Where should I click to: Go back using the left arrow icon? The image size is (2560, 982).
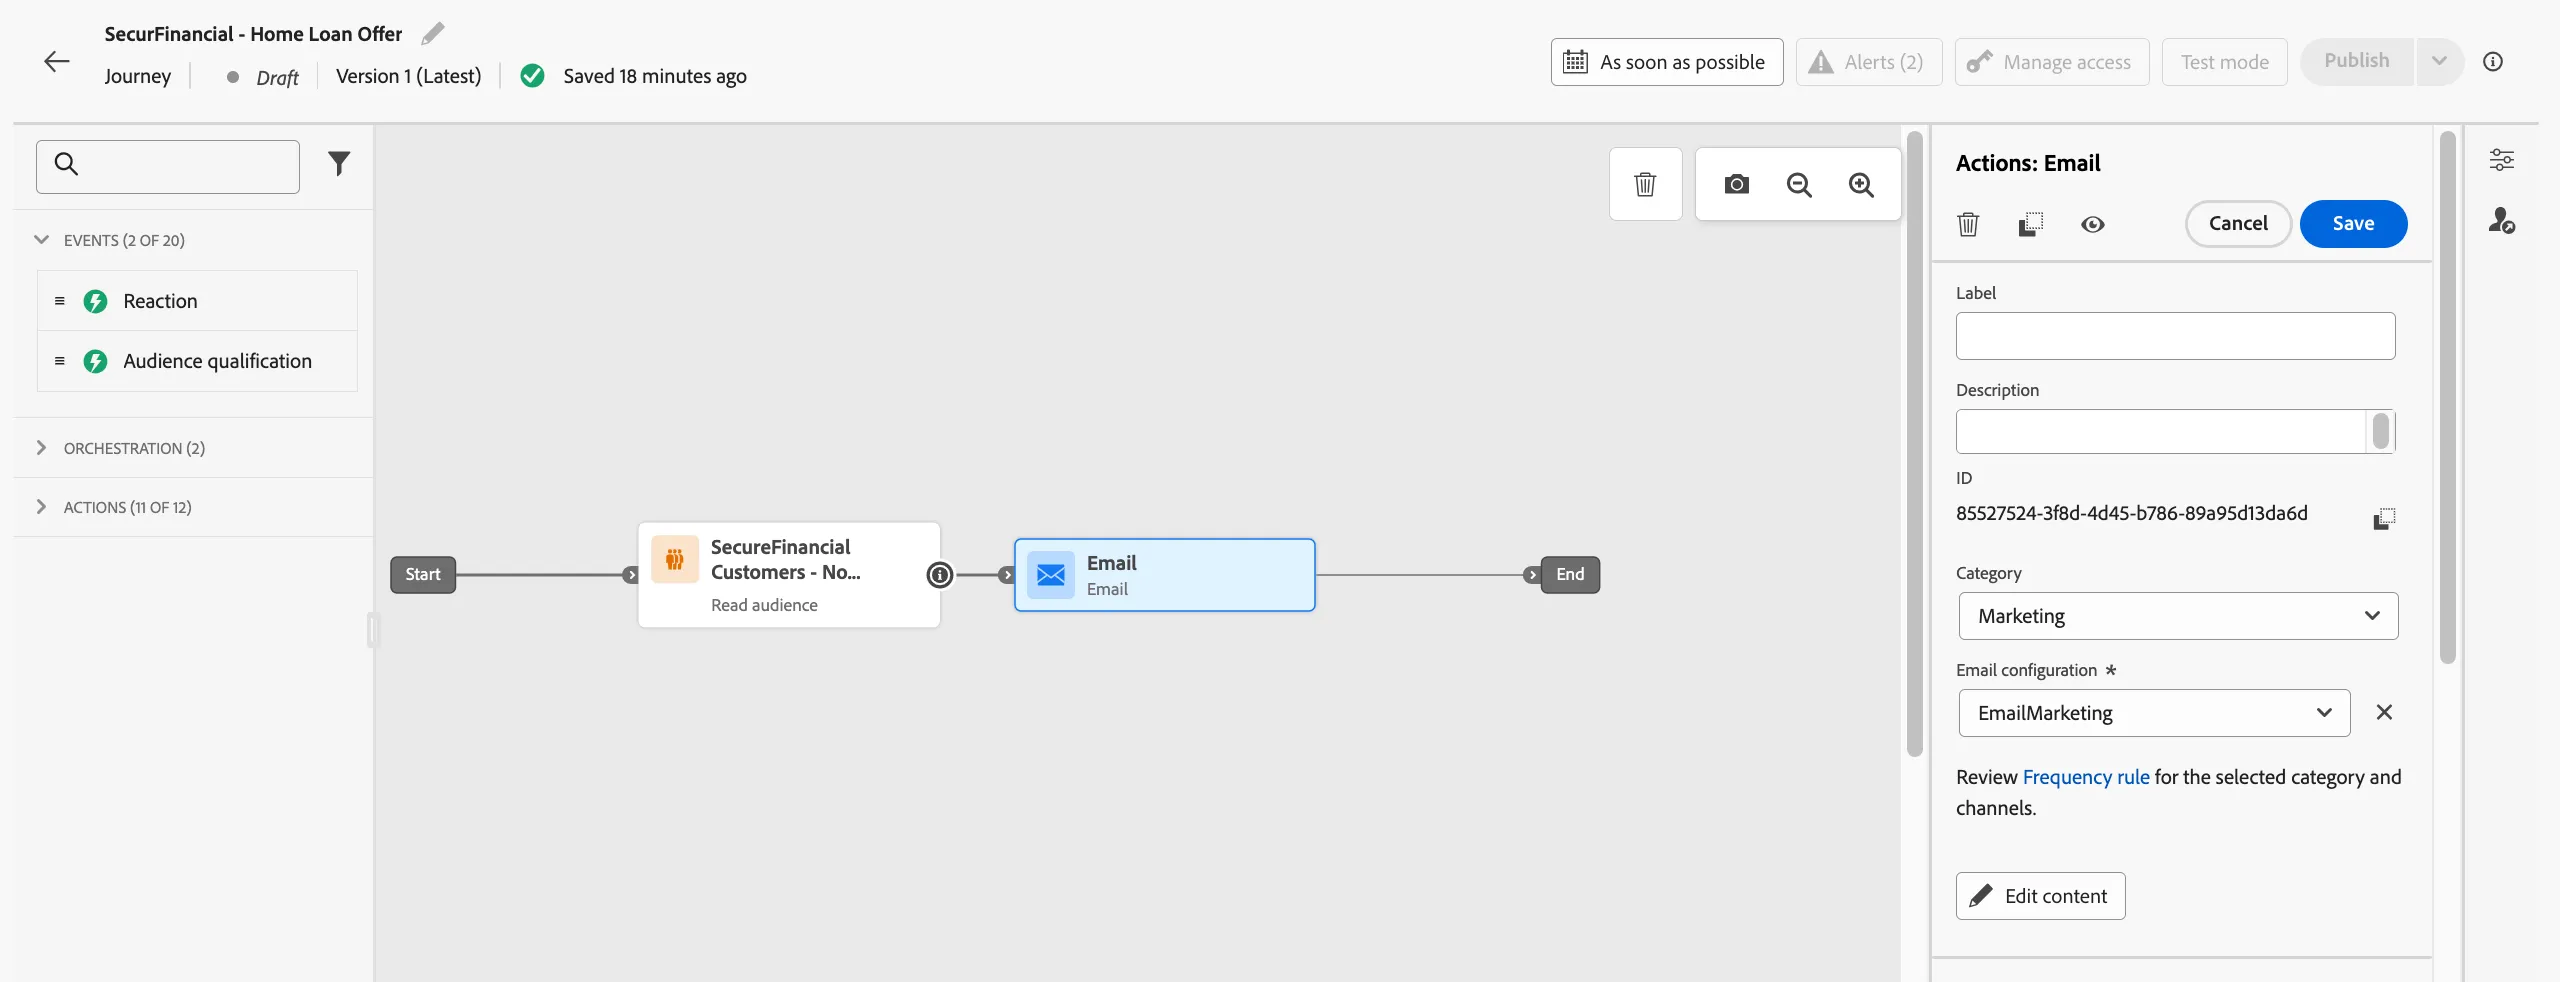57,61
